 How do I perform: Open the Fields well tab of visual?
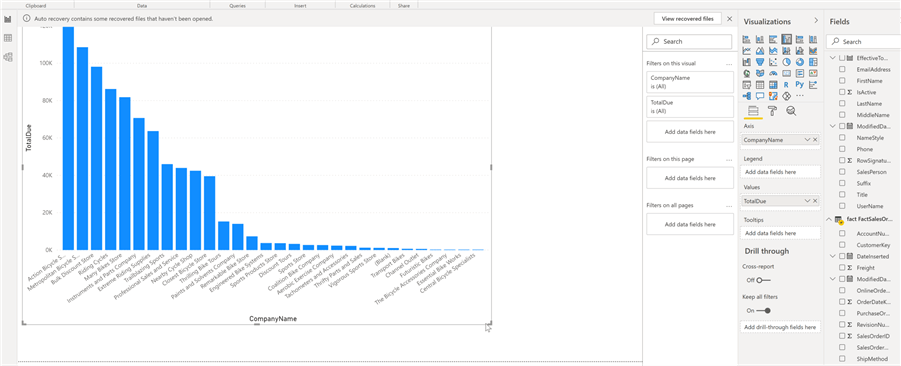[x=753, y=111]
